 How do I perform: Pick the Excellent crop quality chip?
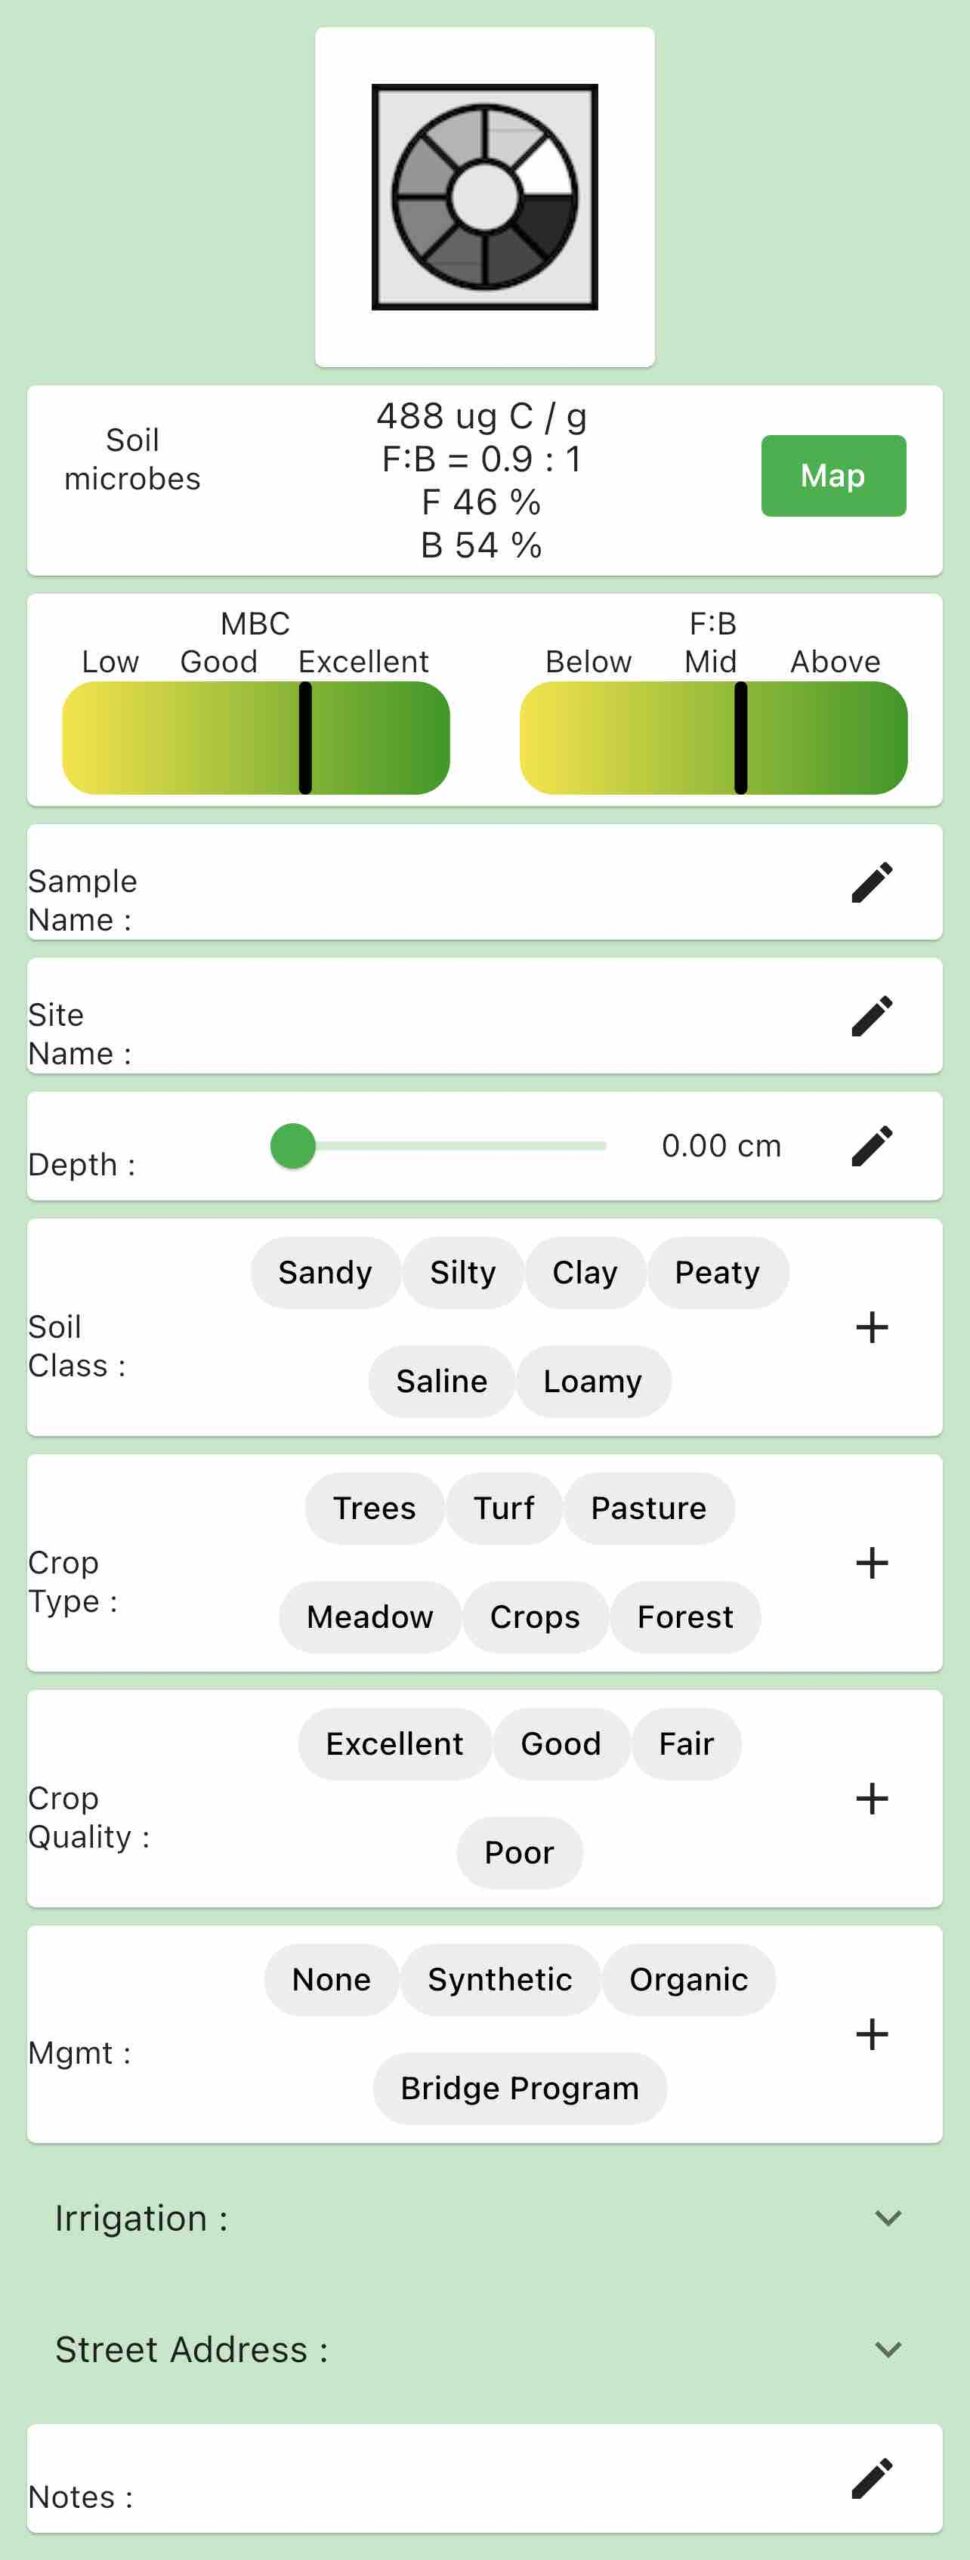pos(394,1744)
